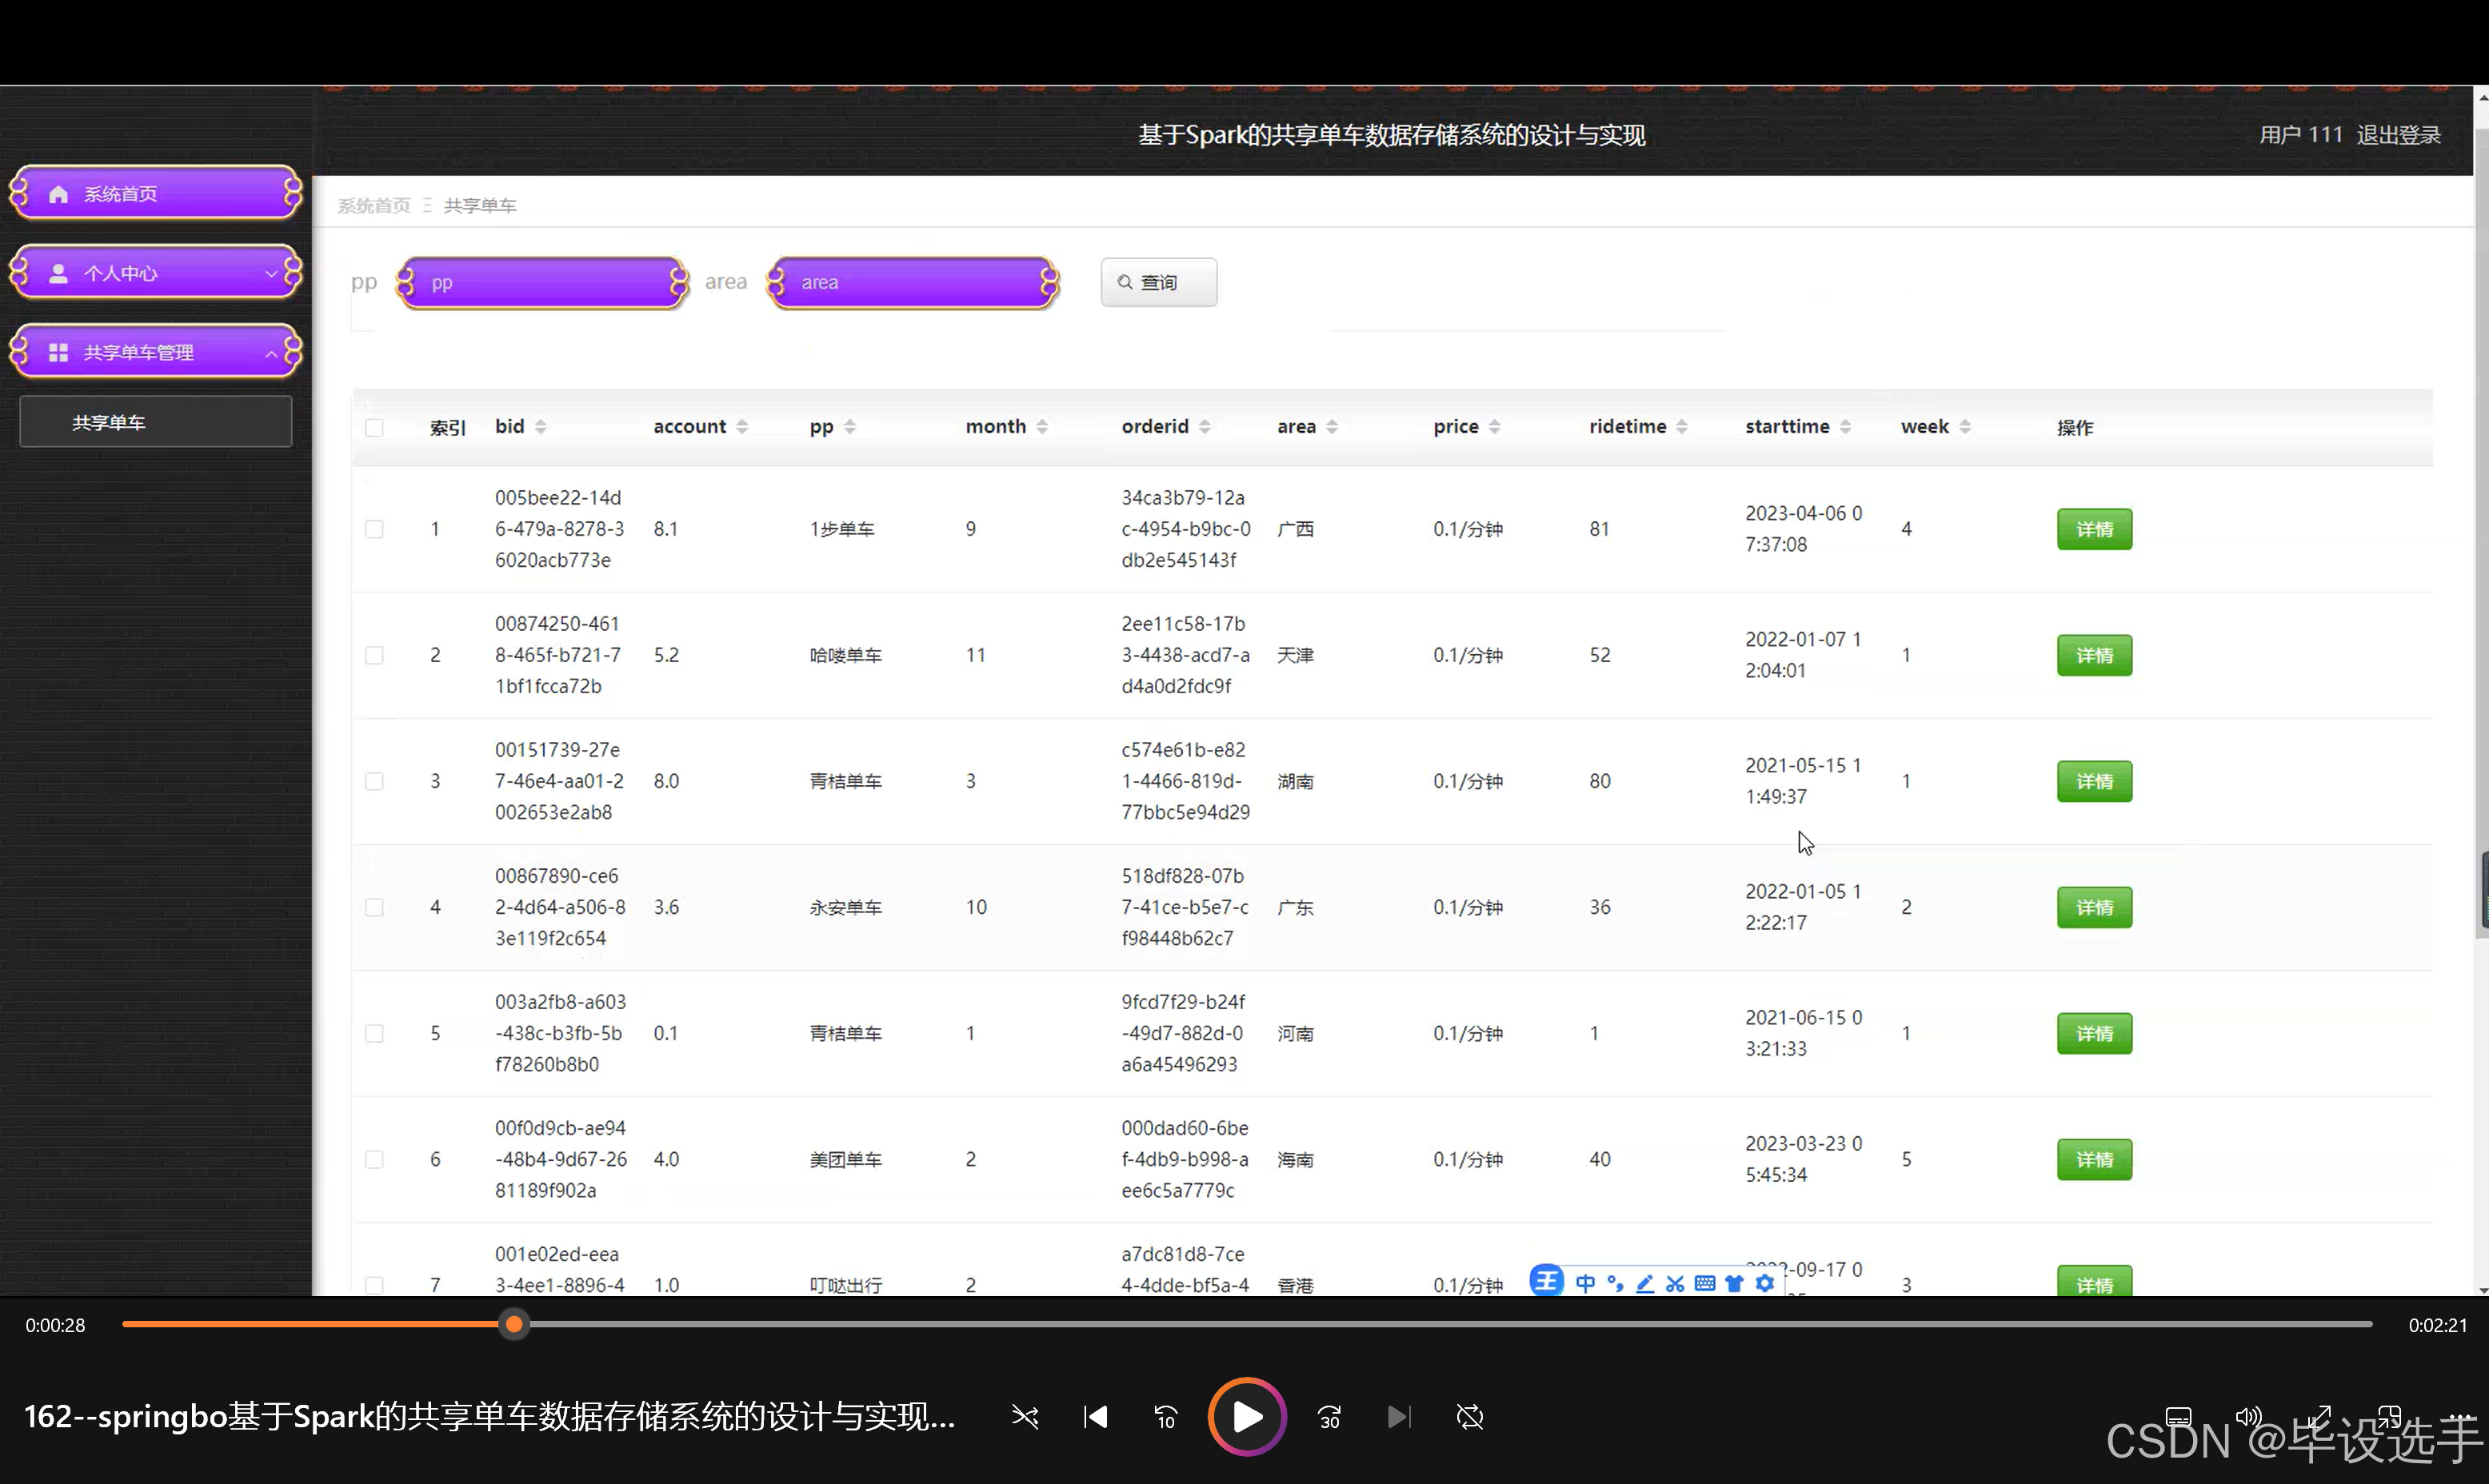Click in the pp filter input field

(543, 283)
